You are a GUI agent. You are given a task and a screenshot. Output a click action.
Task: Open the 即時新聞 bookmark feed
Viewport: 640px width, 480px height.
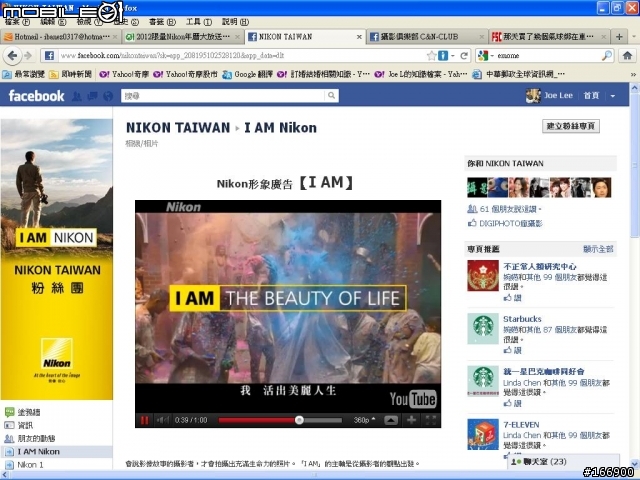pos(70,74)
